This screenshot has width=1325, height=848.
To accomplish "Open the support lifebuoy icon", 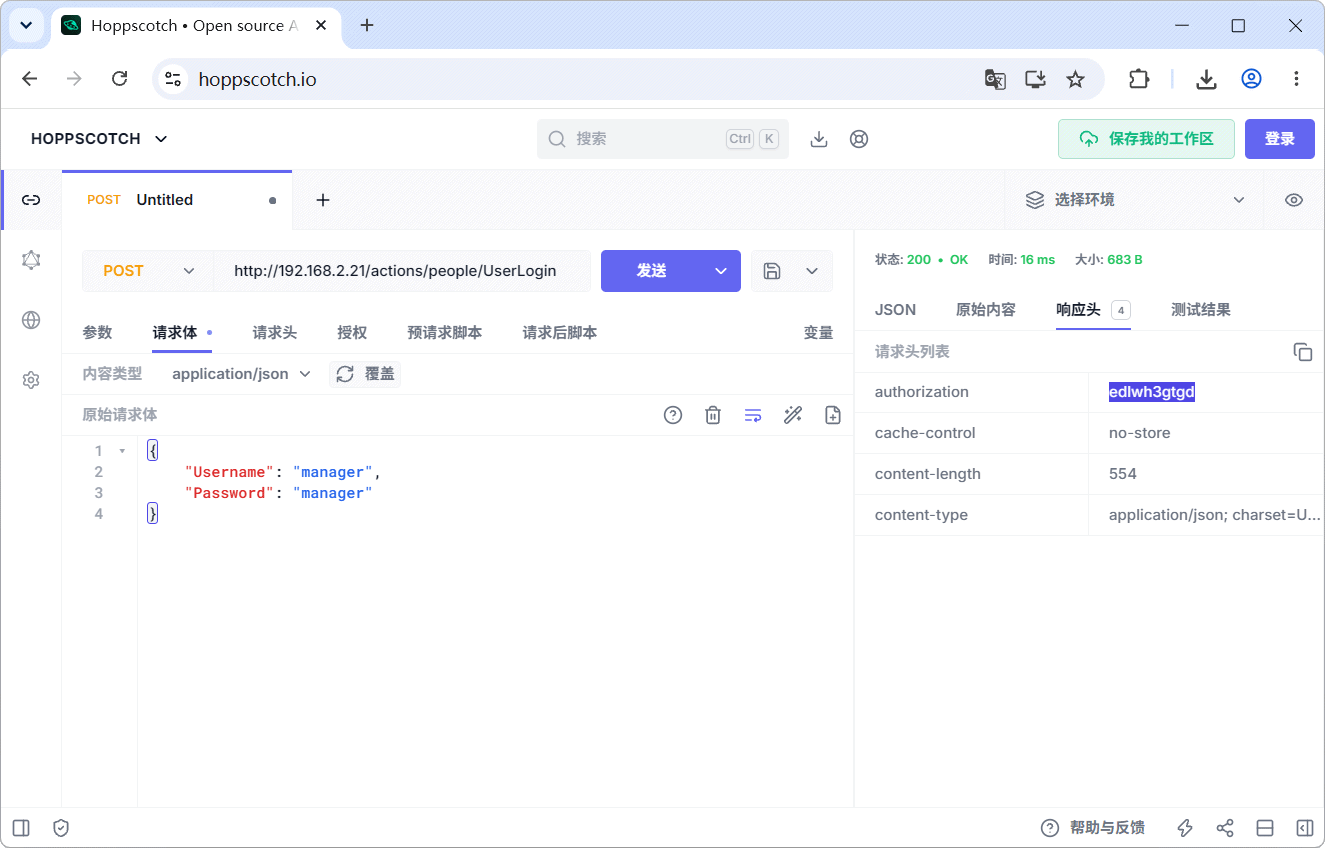I will tap(859, 139).
